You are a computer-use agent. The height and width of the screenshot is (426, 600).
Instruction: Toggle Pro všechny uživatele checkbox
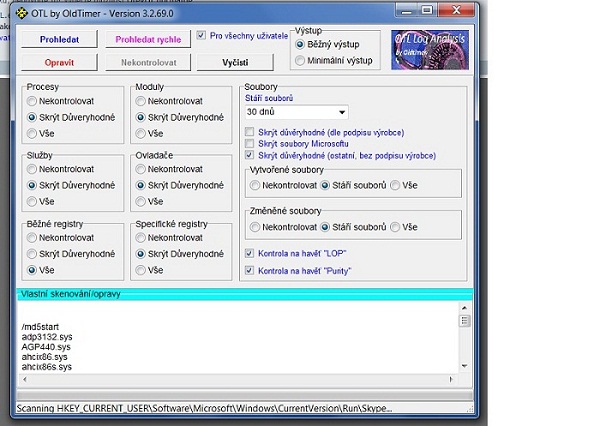coord(201,36)
